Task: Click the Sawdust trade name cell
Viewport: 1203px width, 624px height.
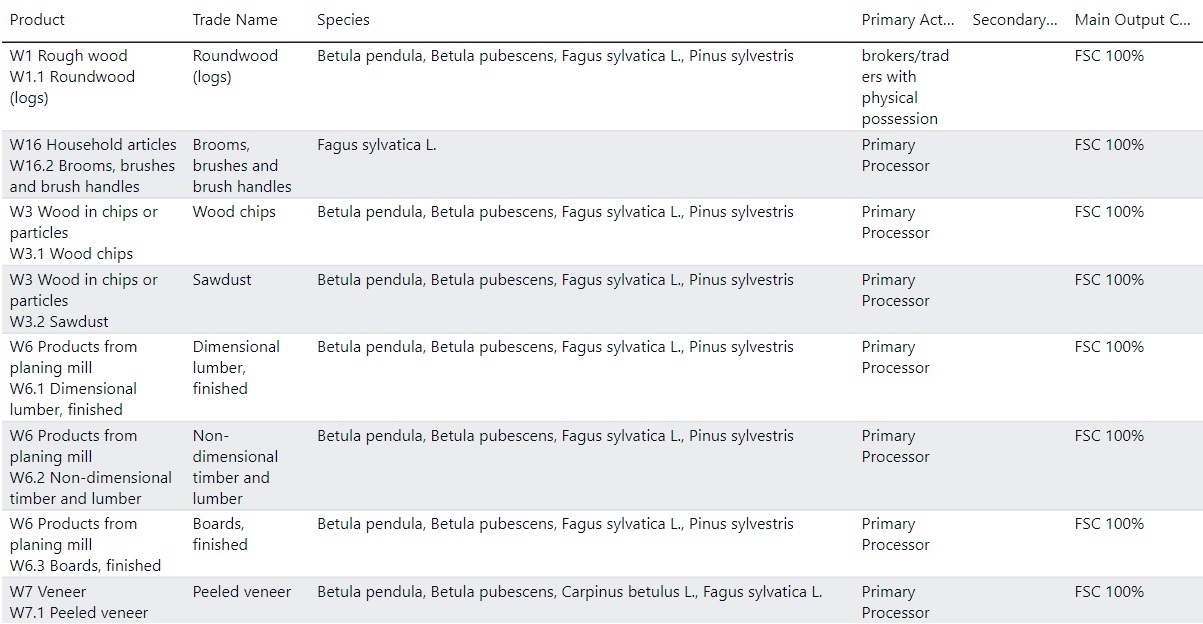Action: tap(221, 280)
